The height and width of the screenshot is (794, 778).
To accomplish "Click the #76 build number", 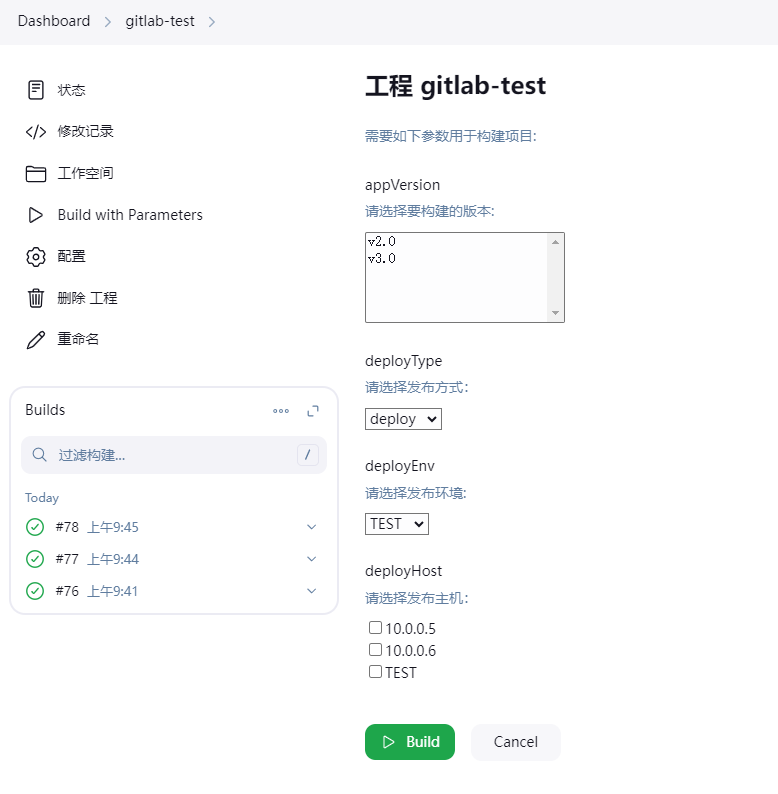I will point(67,591).
